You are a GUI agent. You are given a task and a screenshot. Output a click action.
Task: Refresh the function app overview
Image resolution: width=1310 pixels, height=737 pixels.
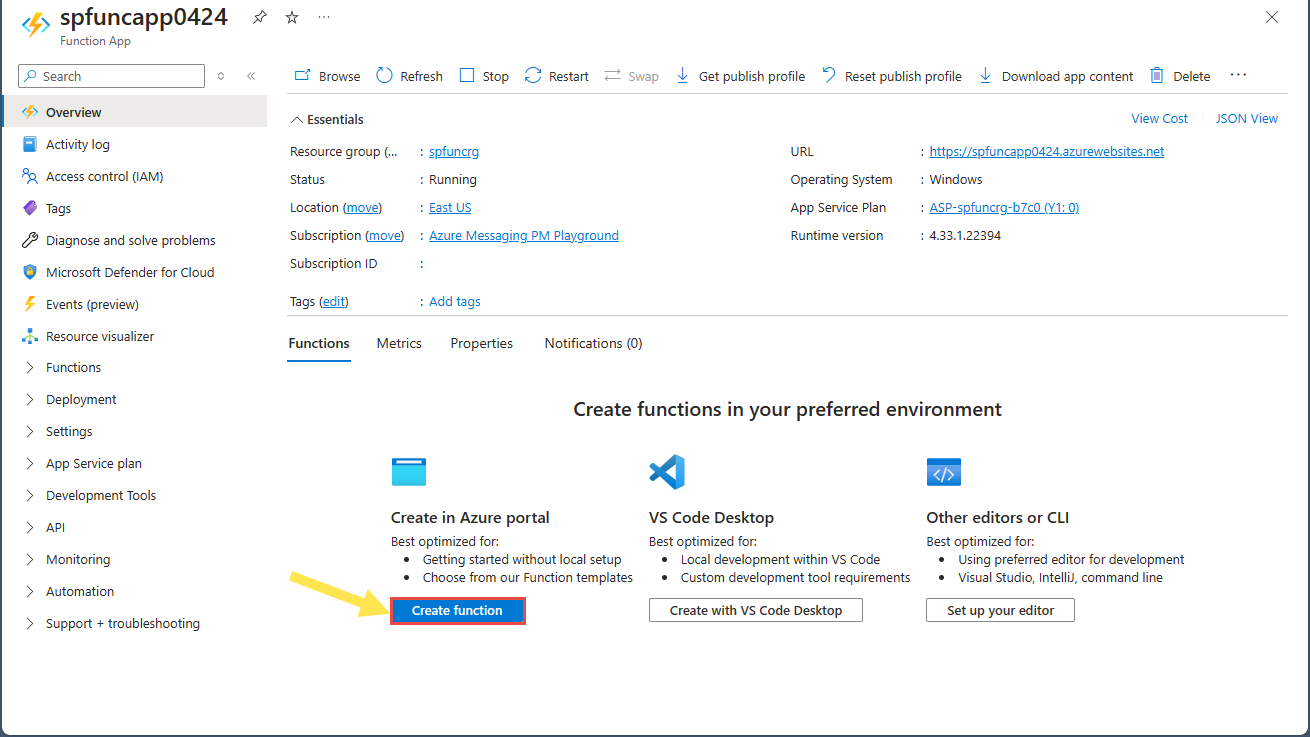[410, 76]
